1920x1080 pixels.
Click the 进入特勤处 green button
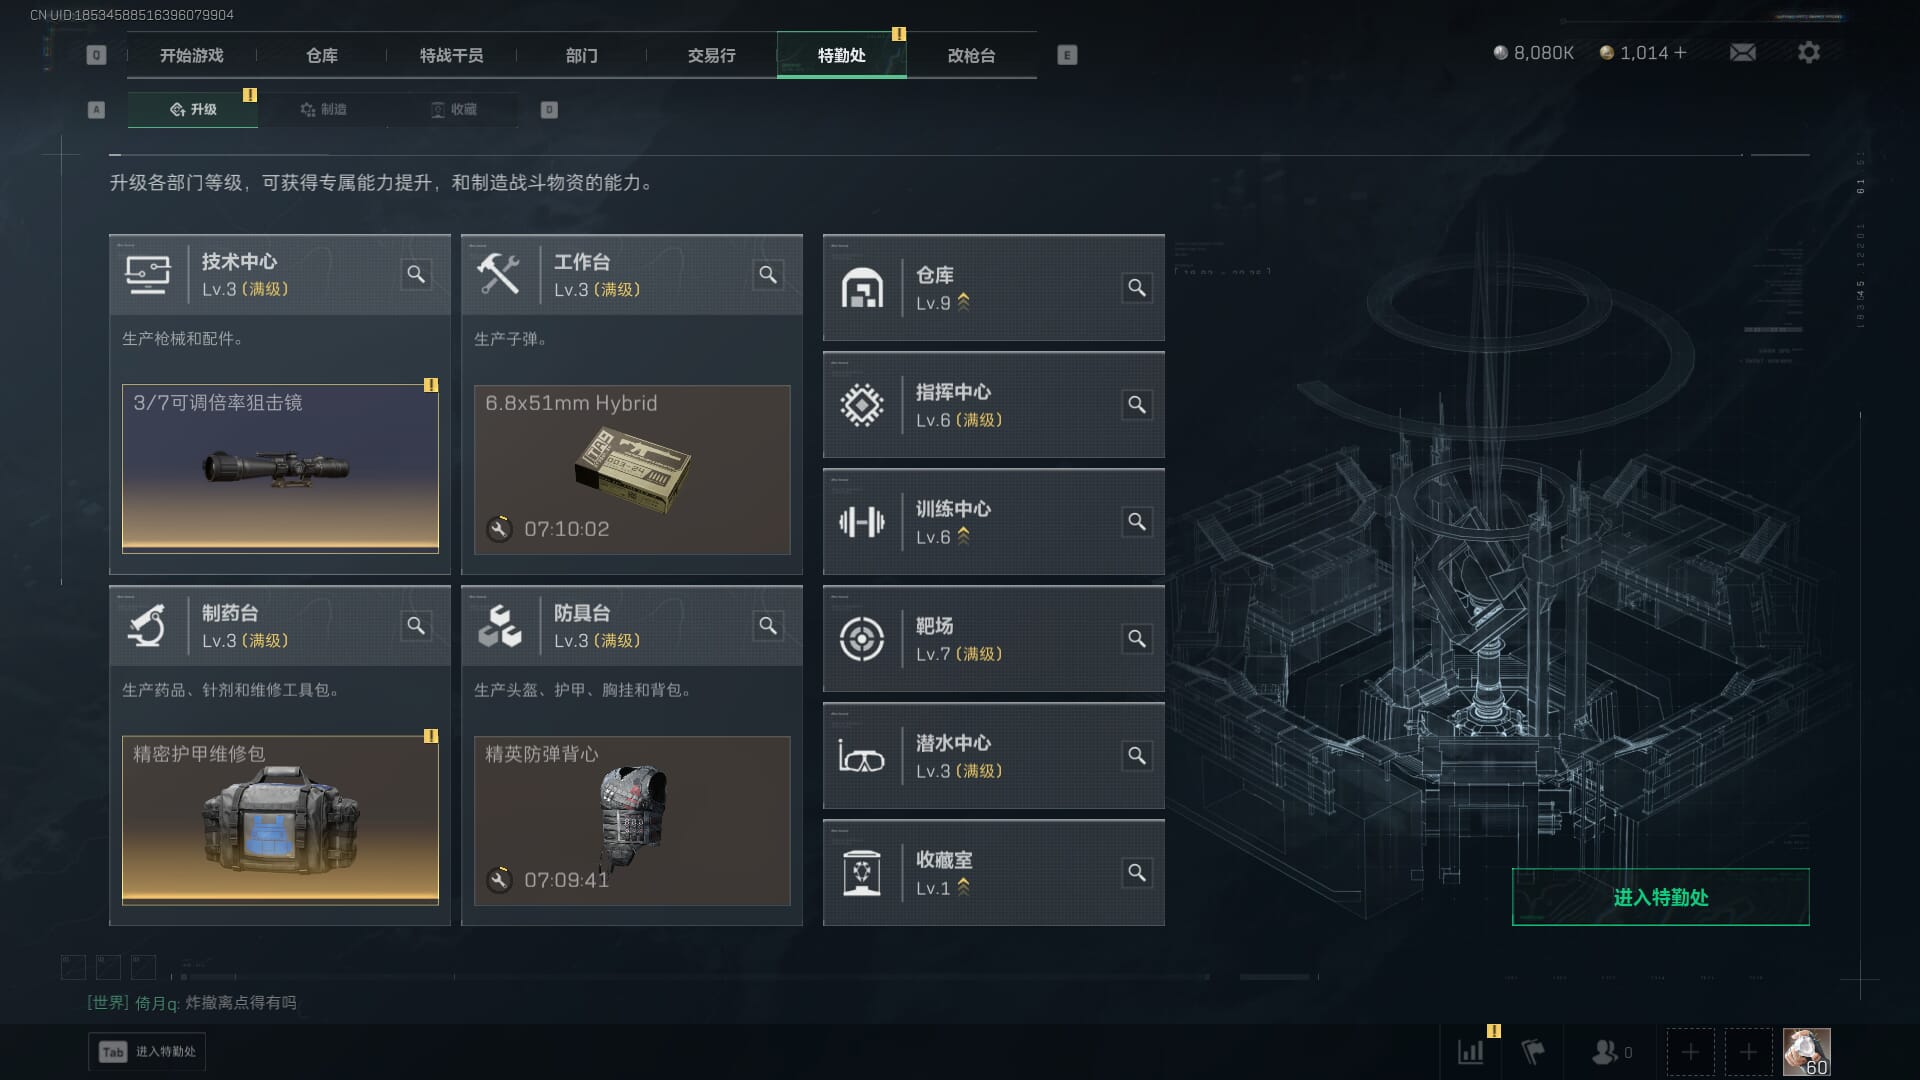coord(1660,897)
